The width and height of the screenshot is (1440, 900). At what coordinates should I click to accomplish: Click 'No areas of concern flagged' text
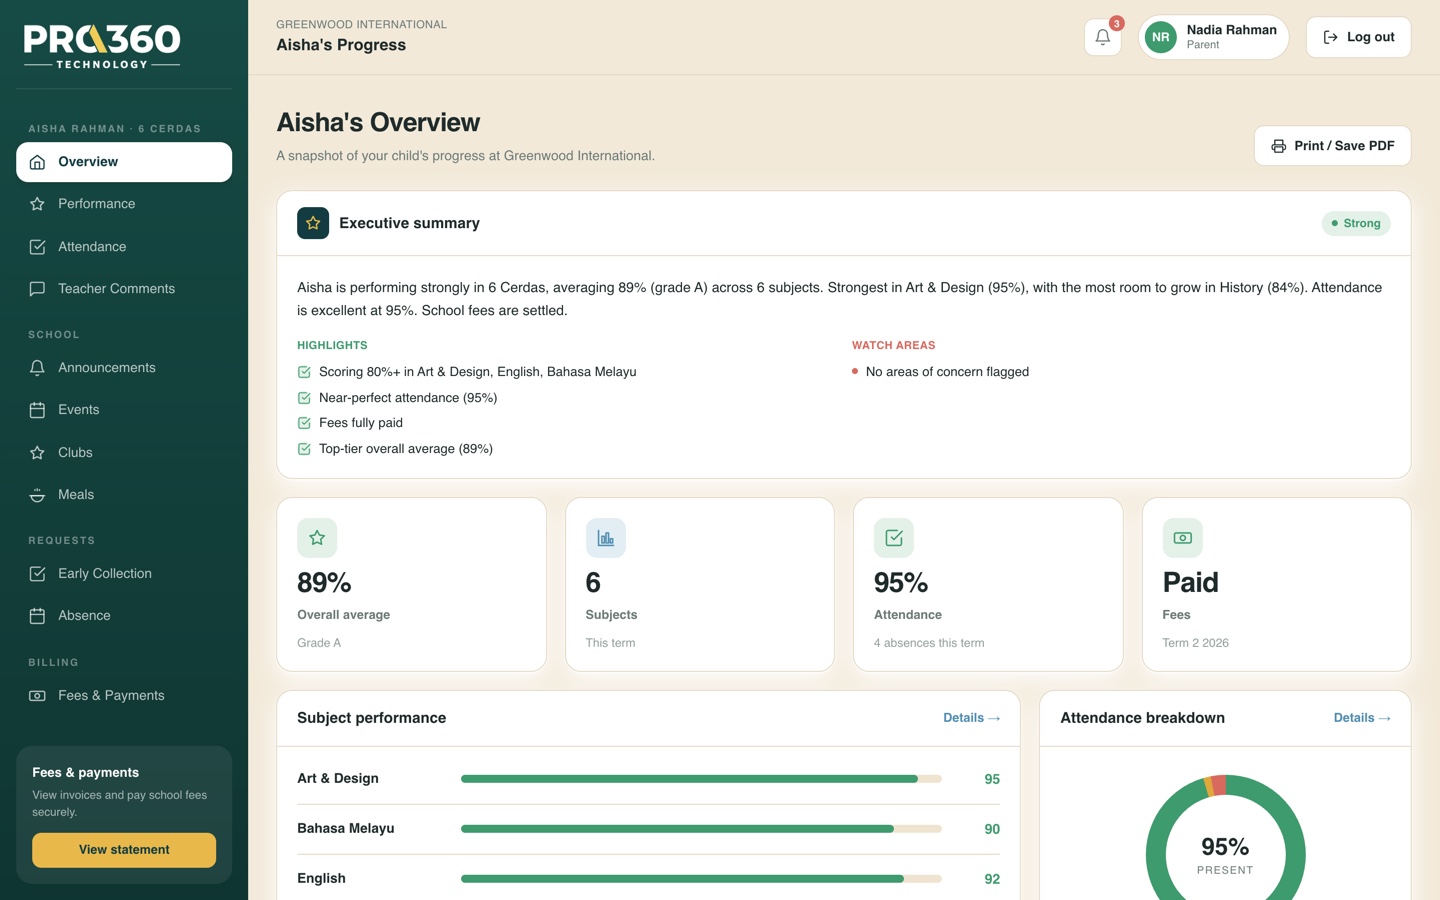pyautogui.click(x=947, y=372)
